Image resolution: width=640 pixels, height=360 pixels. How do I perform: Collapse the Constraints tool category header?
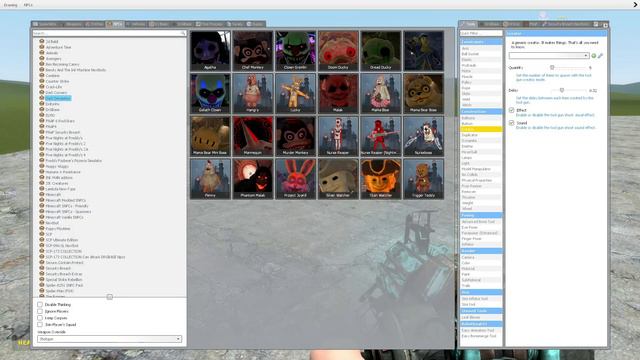pyautogui.click(x=481, y=42)
